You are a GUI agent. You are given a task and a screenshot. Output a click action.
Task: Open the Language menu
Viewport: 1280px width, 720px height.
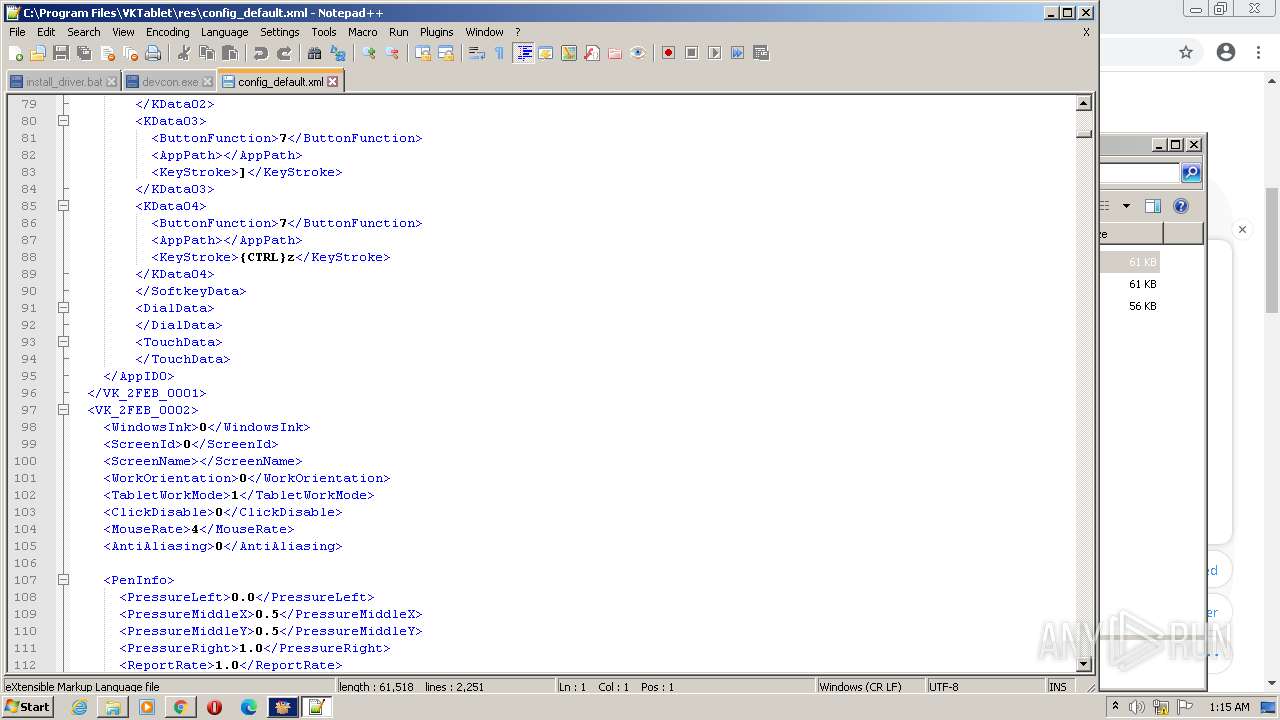224,32
